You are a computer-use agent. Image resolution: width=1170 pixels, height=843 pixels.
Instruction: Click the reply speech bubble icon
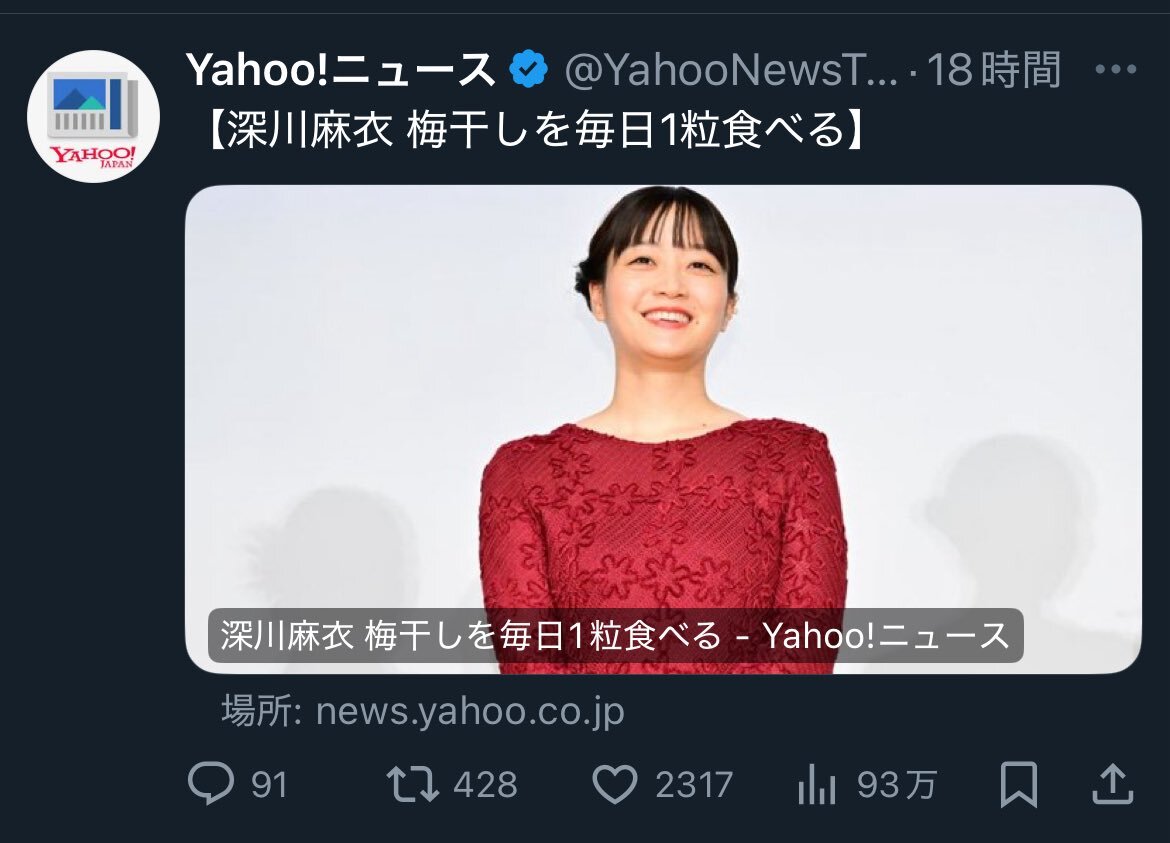click(x=210, y=784)
